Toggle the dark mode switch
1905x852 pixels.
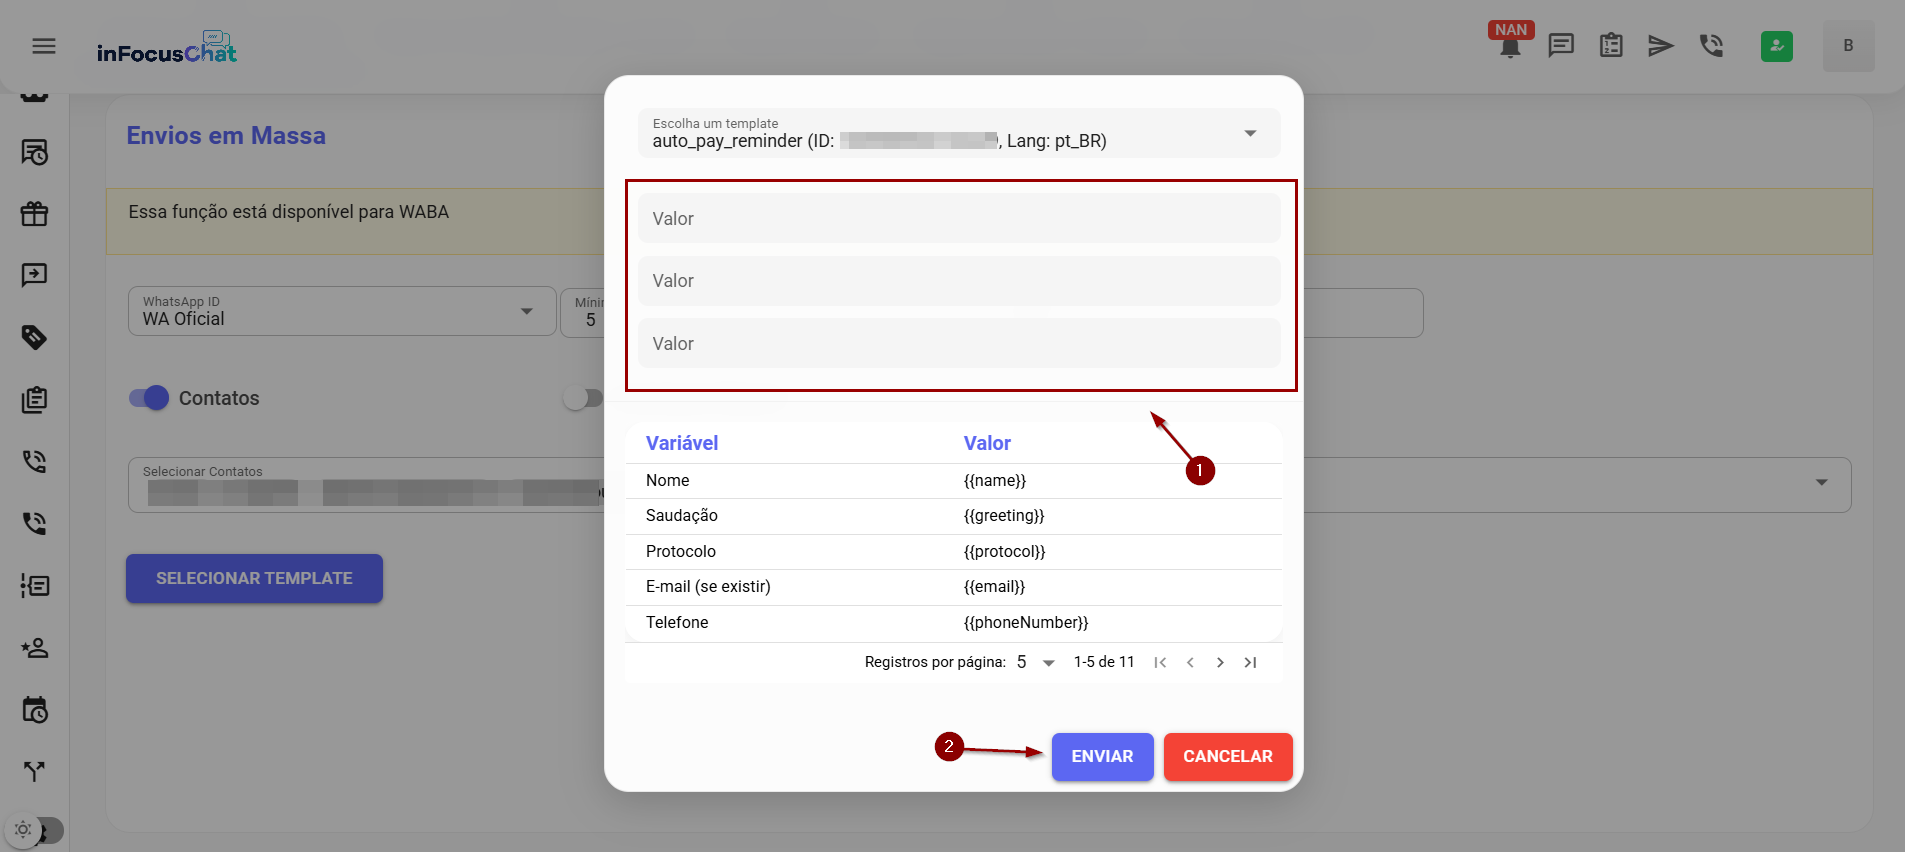pyautogui.click(x=35, y=830)
